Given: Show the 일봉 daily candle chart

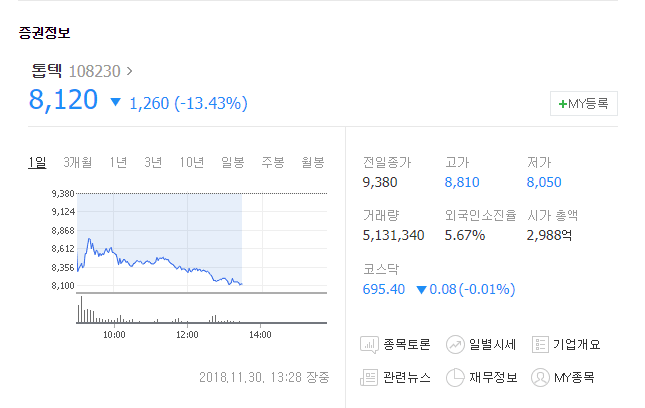Looking at the screenshot, I should [x=233, y=162].
